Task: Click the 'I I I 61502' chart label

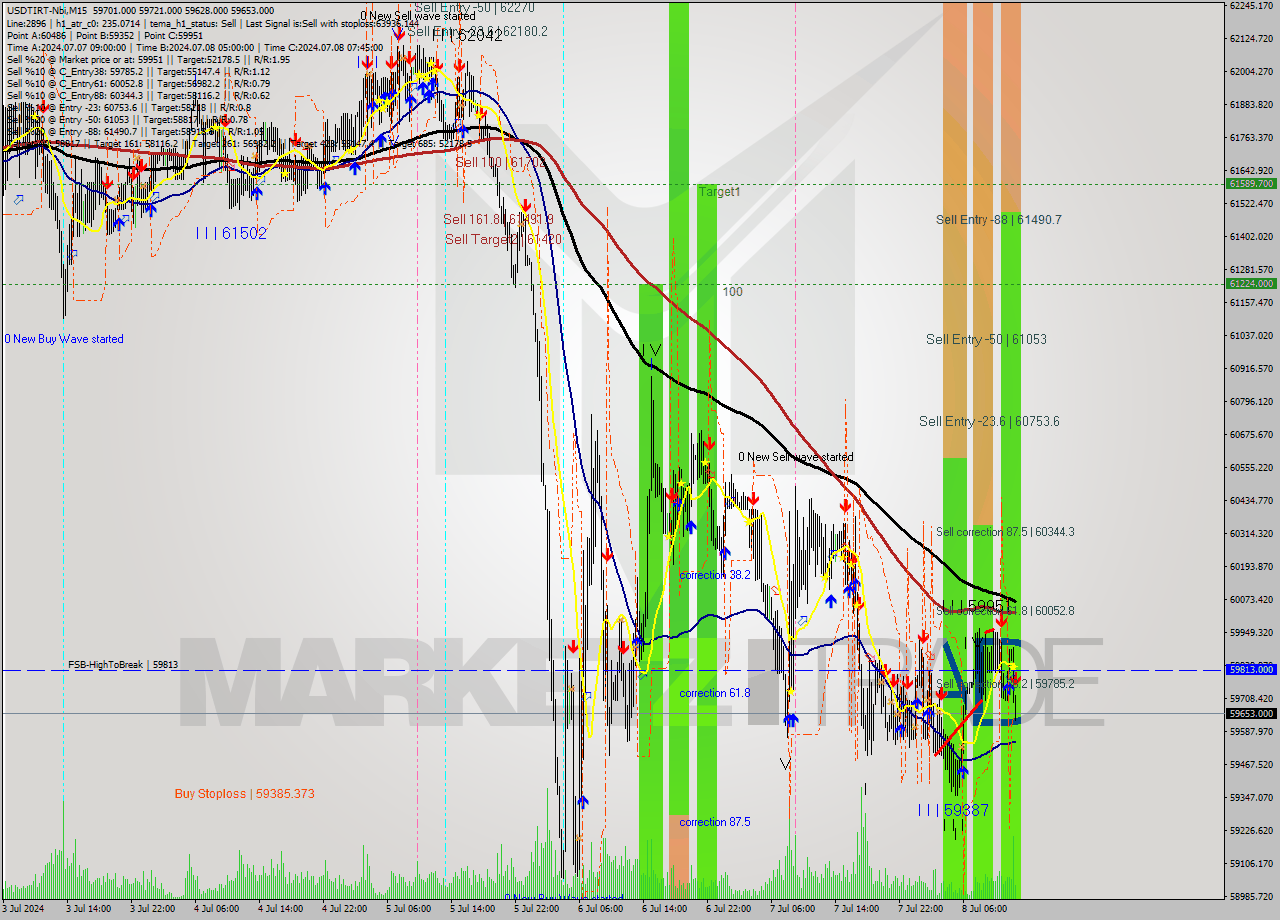Action: [x=231, y=233]
